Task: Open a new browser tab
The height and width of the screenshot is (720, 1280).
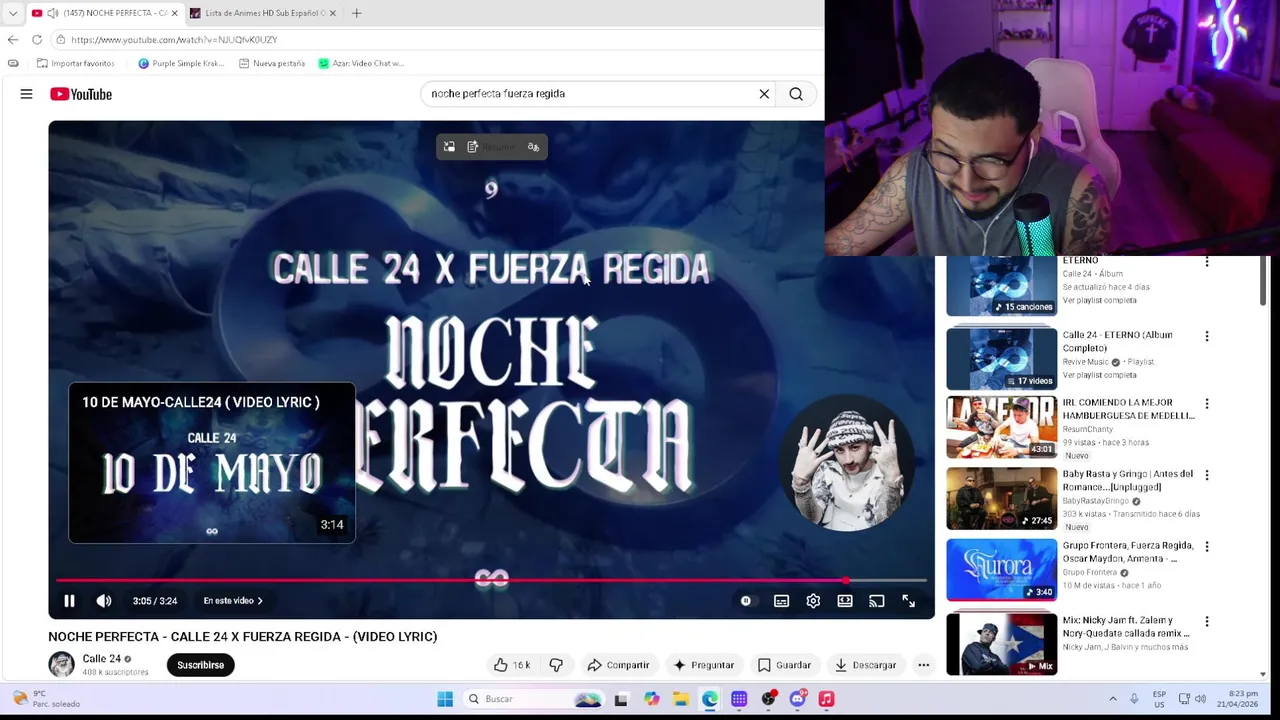Action: [356, 13]
